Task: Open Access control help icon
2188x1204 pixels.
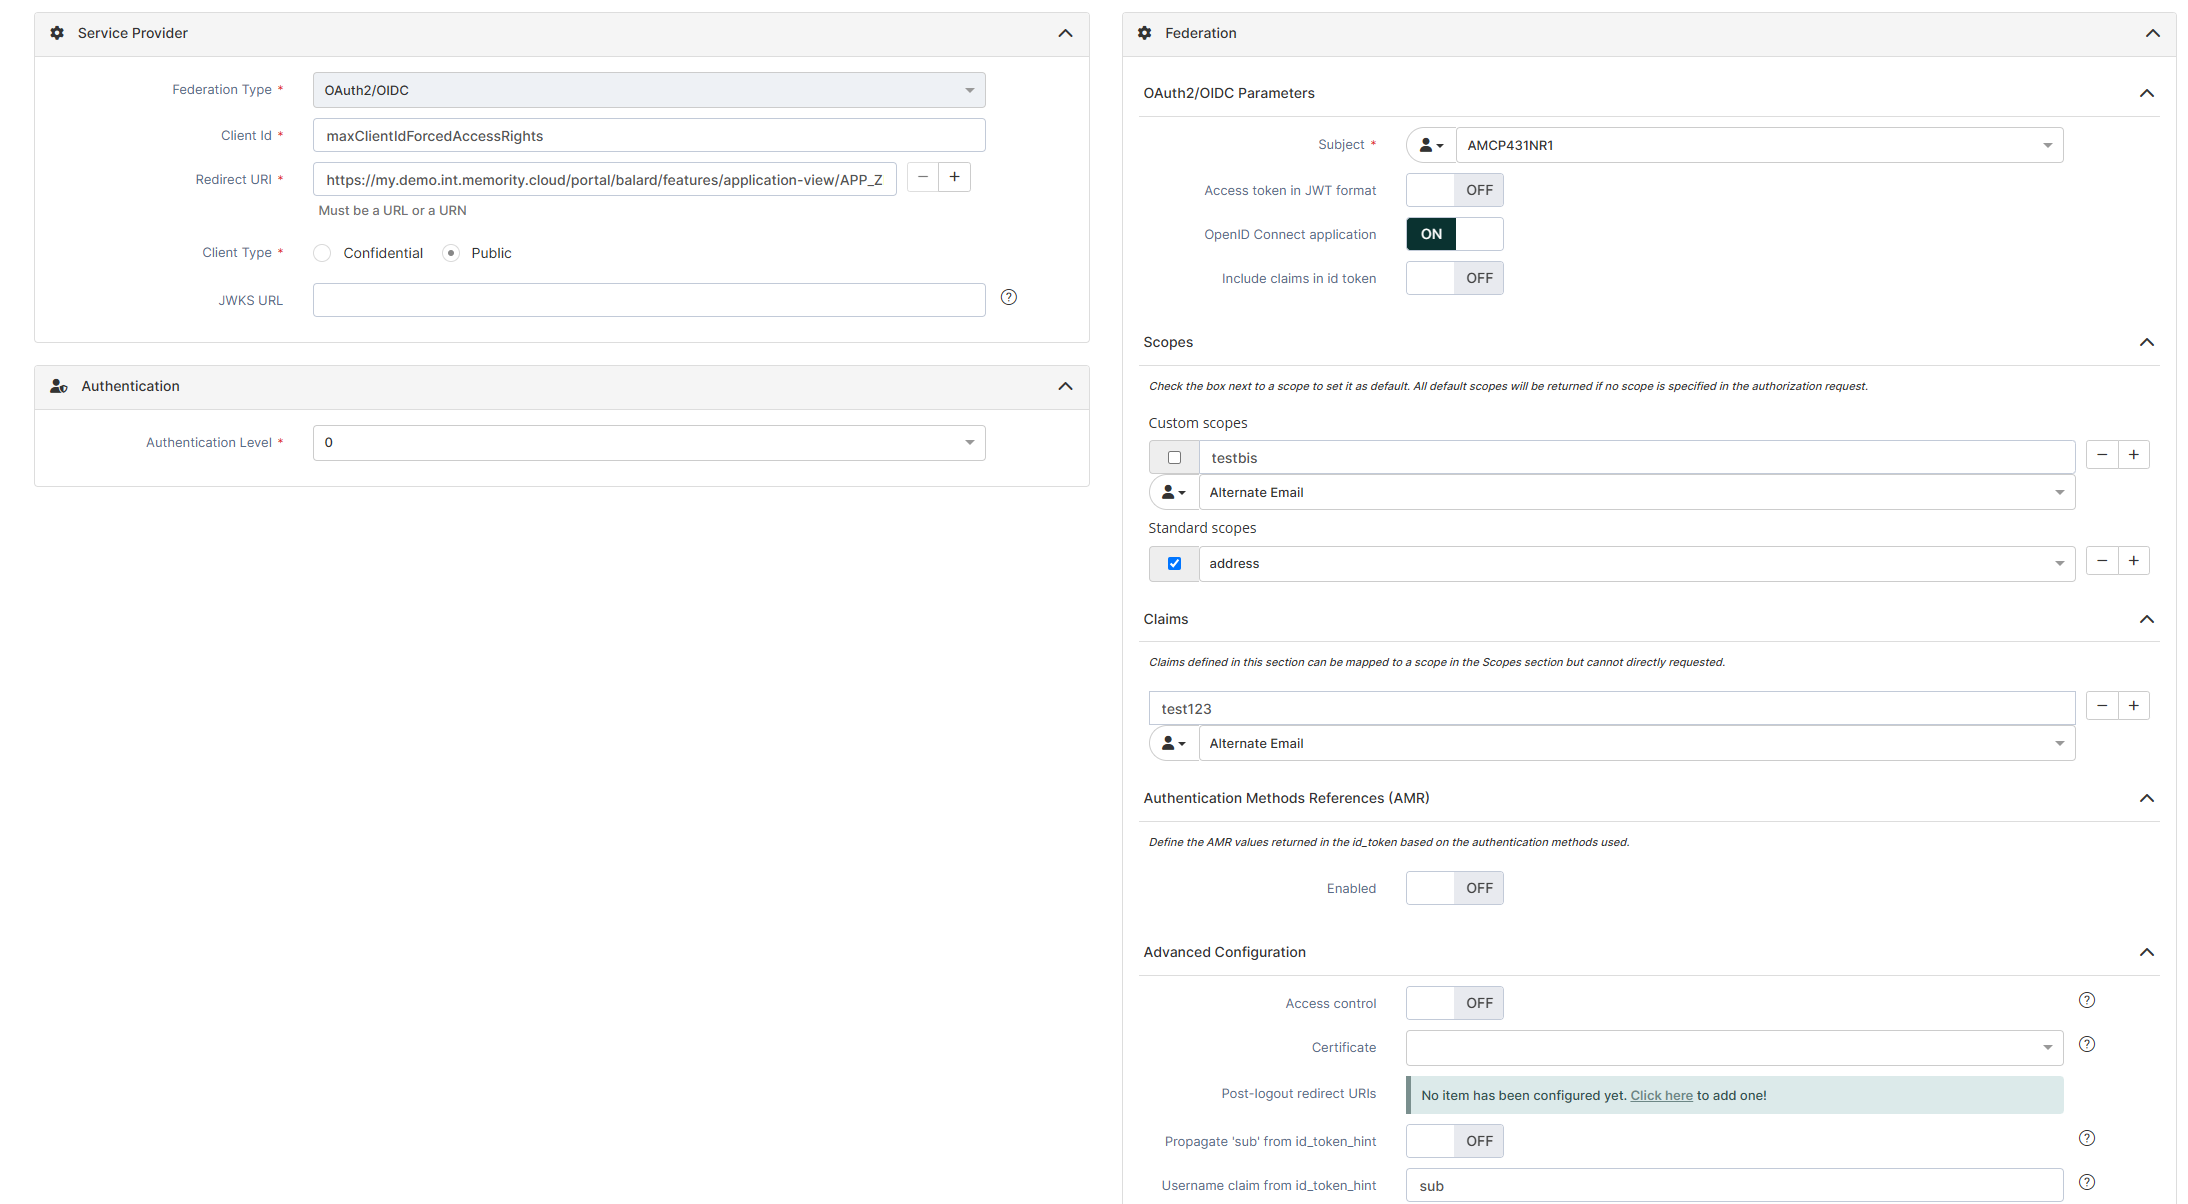Action: click(x=2087, y=1000)
